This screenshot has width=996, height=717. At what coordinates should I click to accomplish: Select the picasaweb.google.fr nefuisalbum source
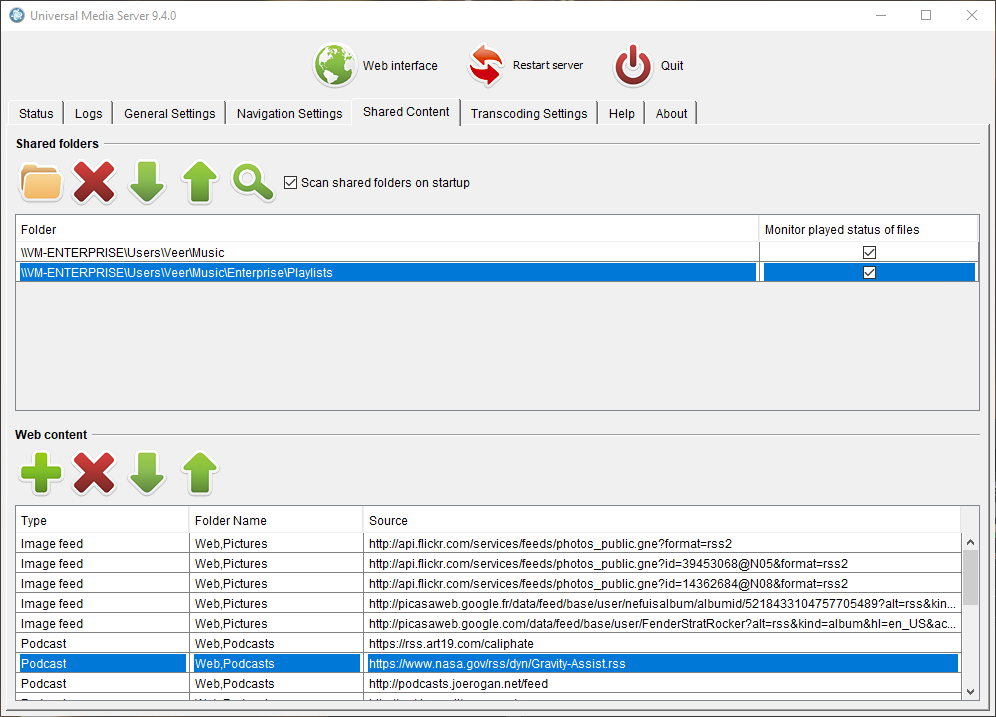tap(662, 603)
